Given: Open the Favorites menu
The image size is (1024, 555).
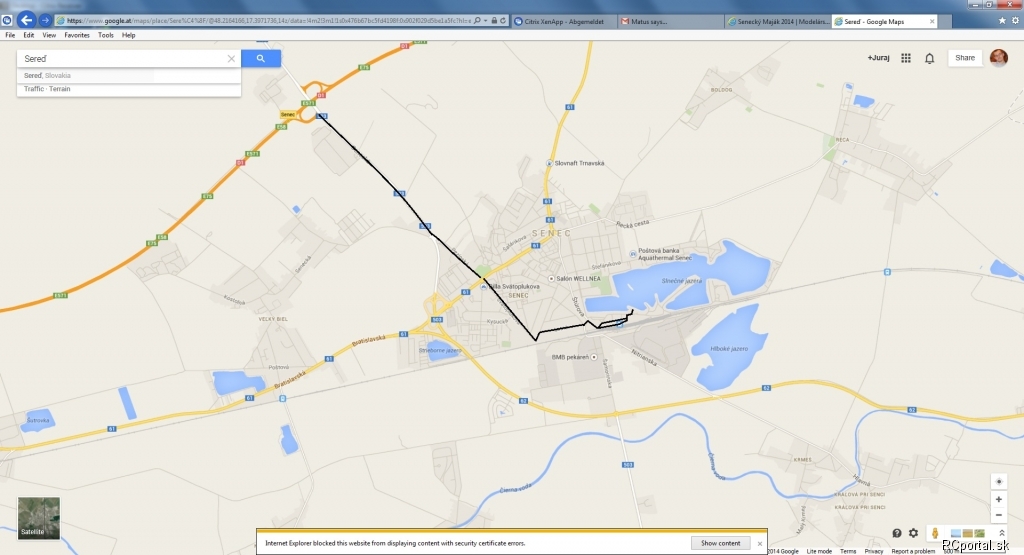Looking at the screenshot, I should pos(77,35).
